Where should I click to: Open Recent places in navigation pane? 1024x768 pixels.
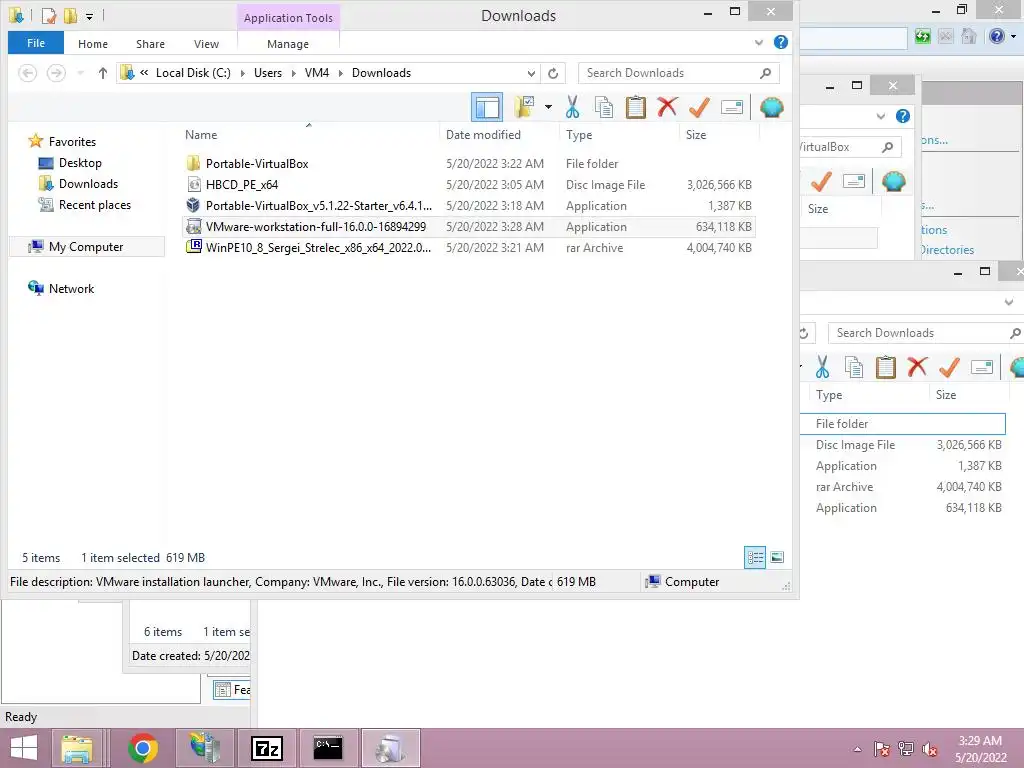tap(95, 204)
